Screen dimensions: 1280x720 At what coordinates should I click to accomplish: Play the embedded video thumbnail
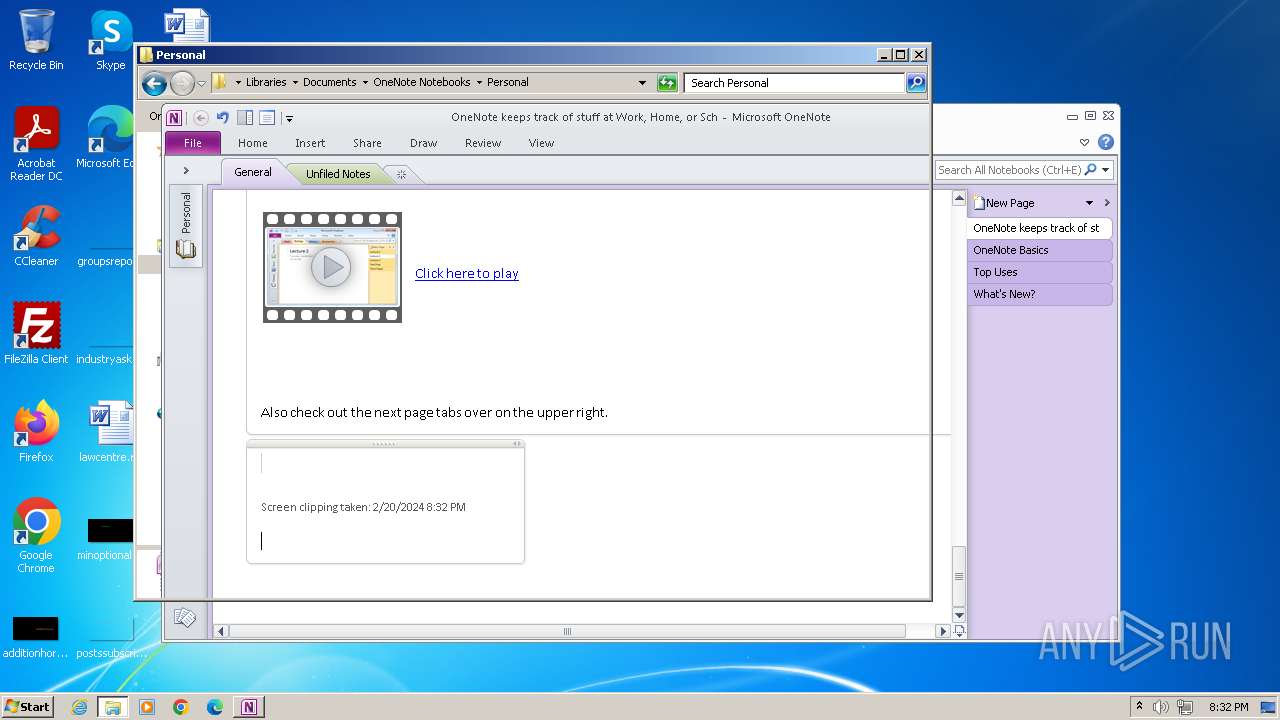(332, 267)
